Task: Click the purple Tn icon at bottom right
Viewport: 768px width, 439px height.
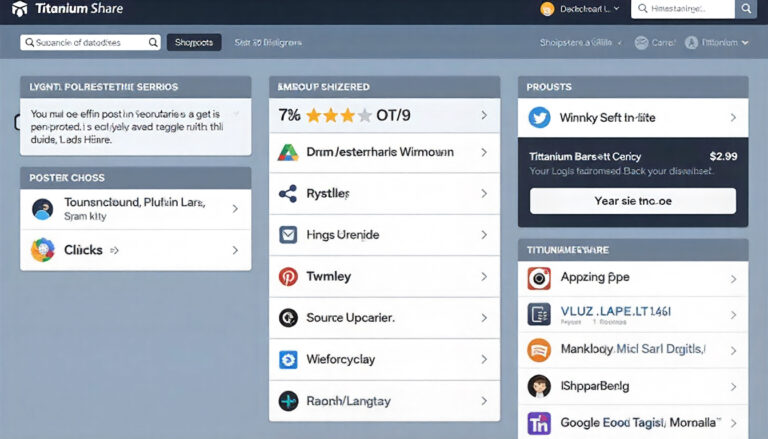Action: 539,423
